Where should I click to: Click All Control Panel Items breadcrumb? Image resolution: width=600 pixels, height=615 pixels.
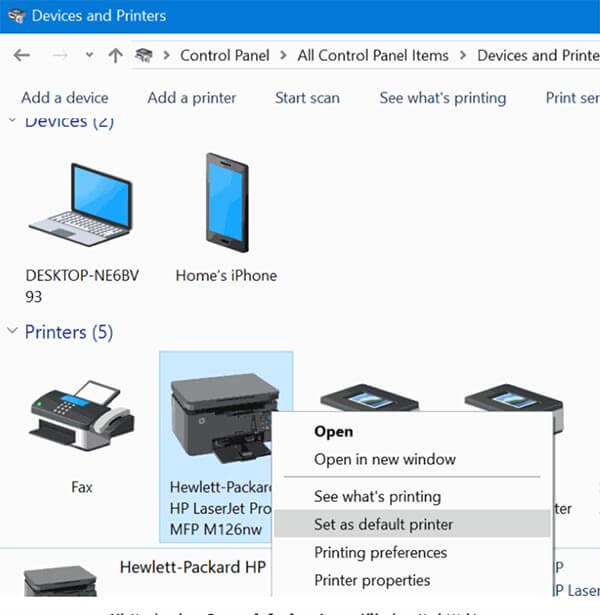click(373, 55)
